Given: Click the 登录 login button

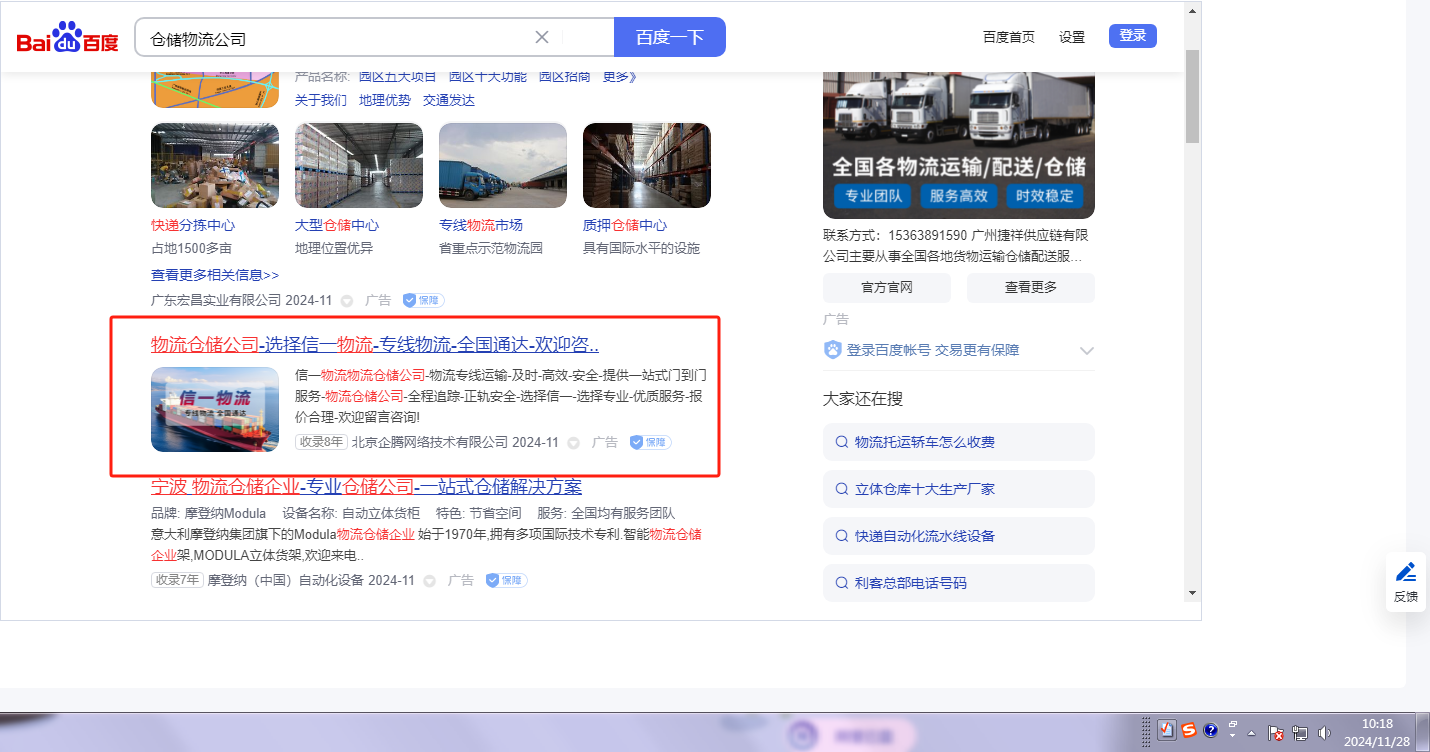Looking at the screenshot, I should point(1132,36).
